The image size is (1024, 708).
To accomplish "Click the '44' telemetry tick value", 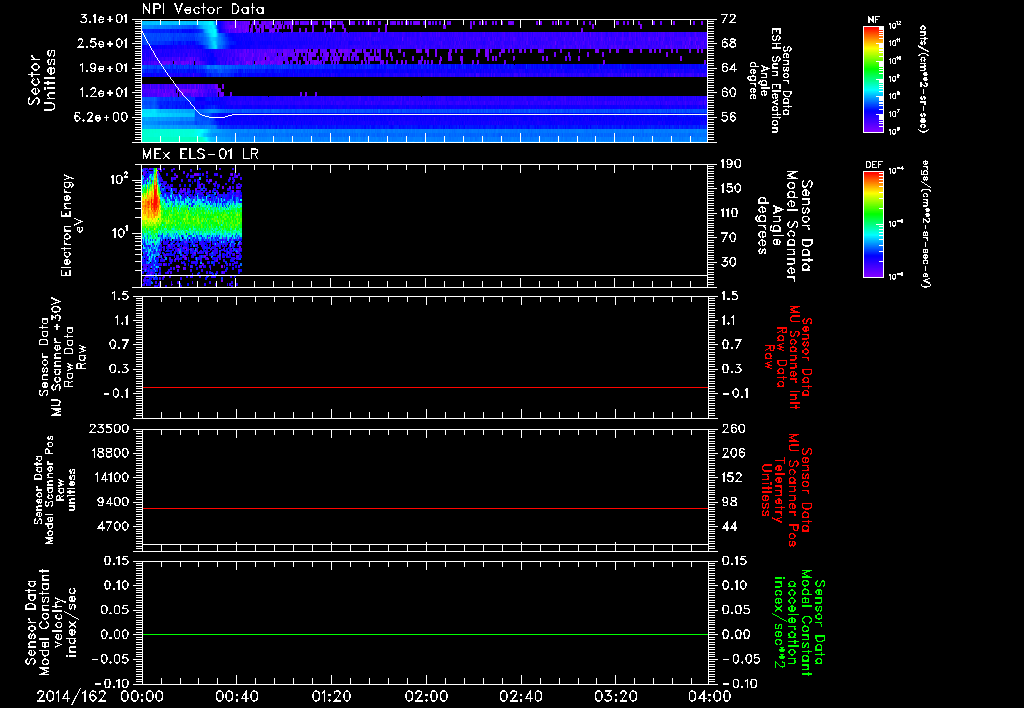I will pyautogui.click(x=729, y=526).
